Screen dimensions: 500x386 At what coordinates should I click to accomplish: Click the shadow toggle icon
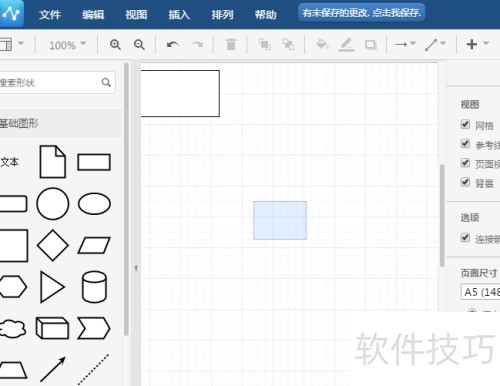coord(370,44)
